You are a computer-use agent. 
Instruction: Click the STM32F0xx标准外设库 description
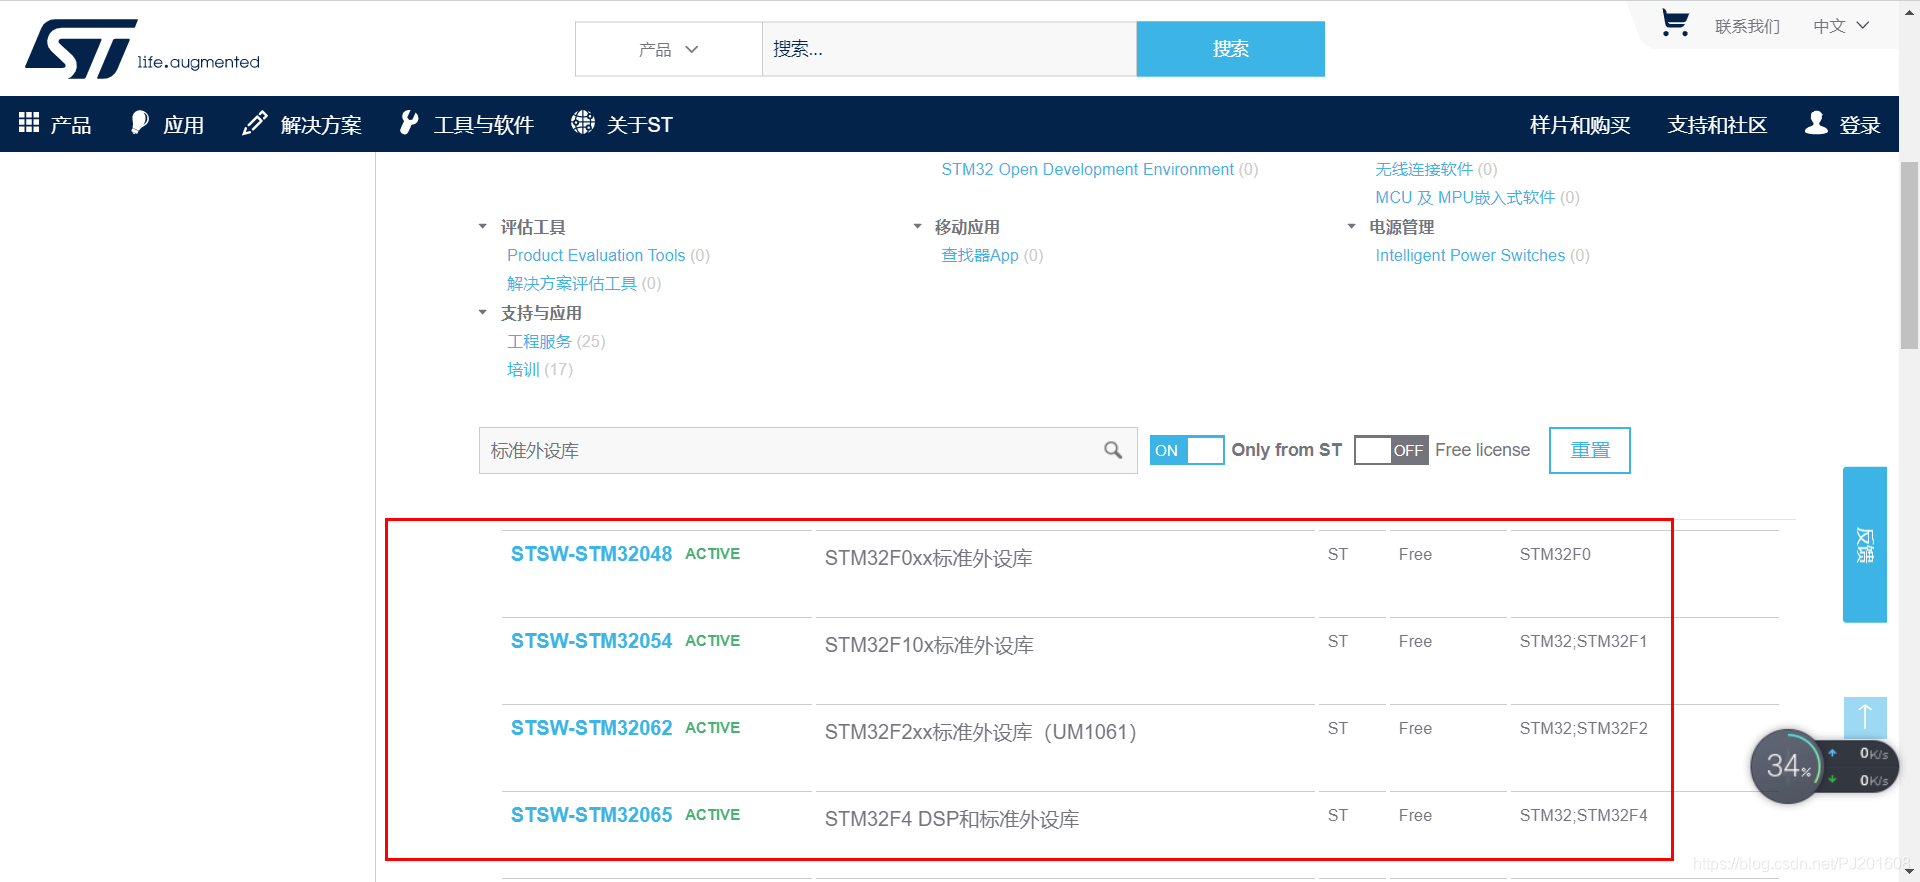pos(928,558)
